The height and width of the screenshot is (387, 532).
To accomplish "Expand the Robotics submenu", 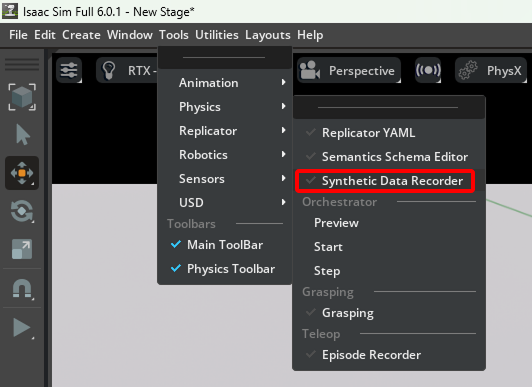I will [x=225, y=155].
